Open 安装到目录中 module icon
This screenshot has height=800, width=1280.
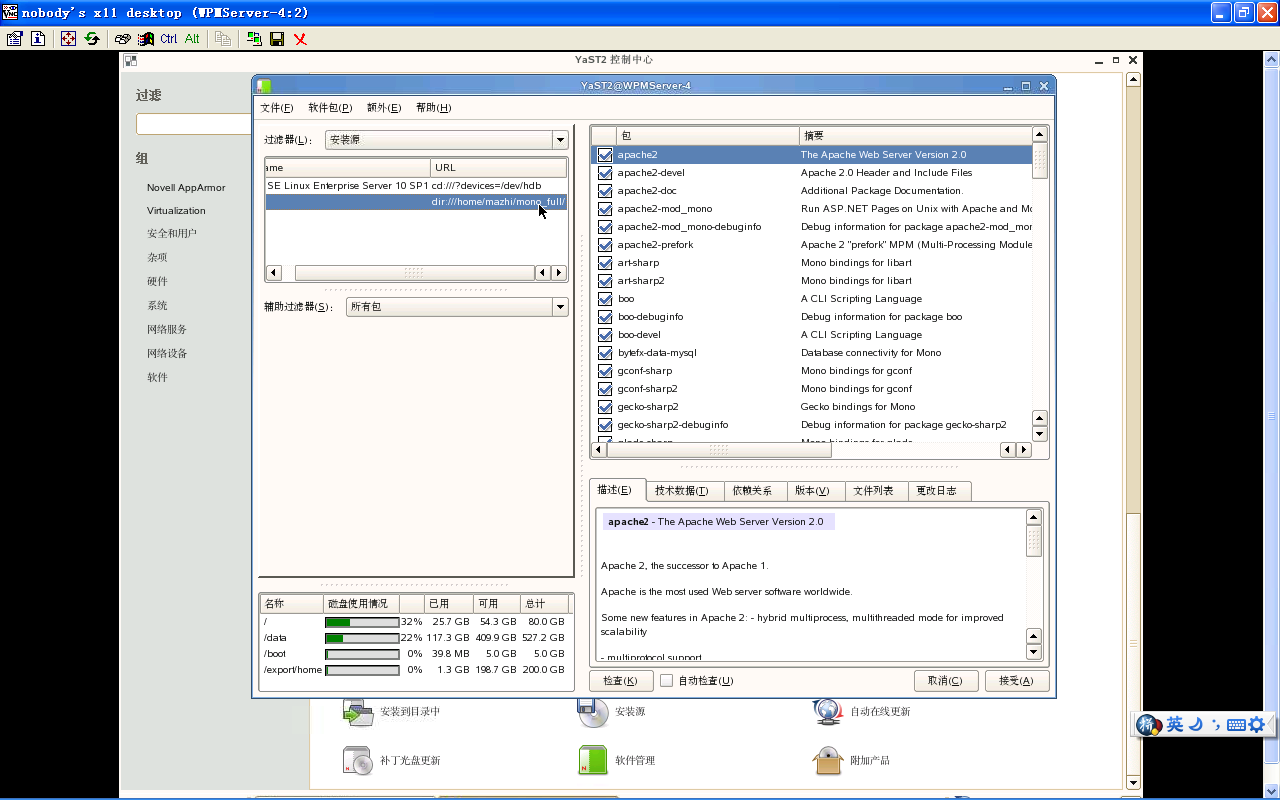(358, 711)
